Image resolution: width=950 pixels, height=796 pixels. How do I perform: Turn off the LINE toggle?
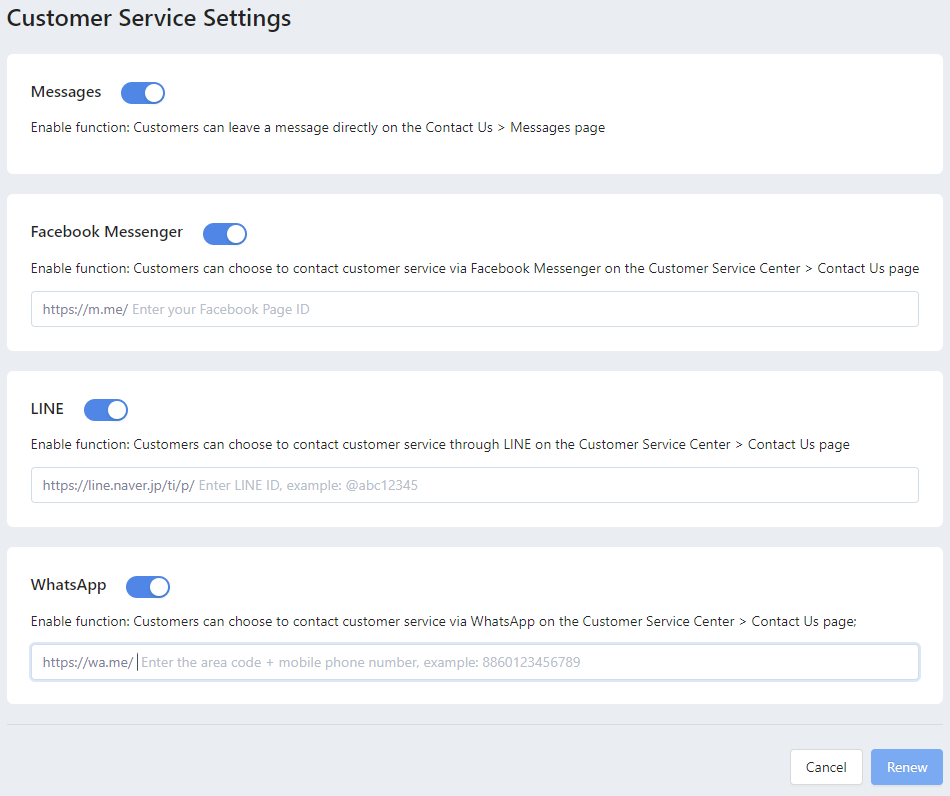[106, 410]
